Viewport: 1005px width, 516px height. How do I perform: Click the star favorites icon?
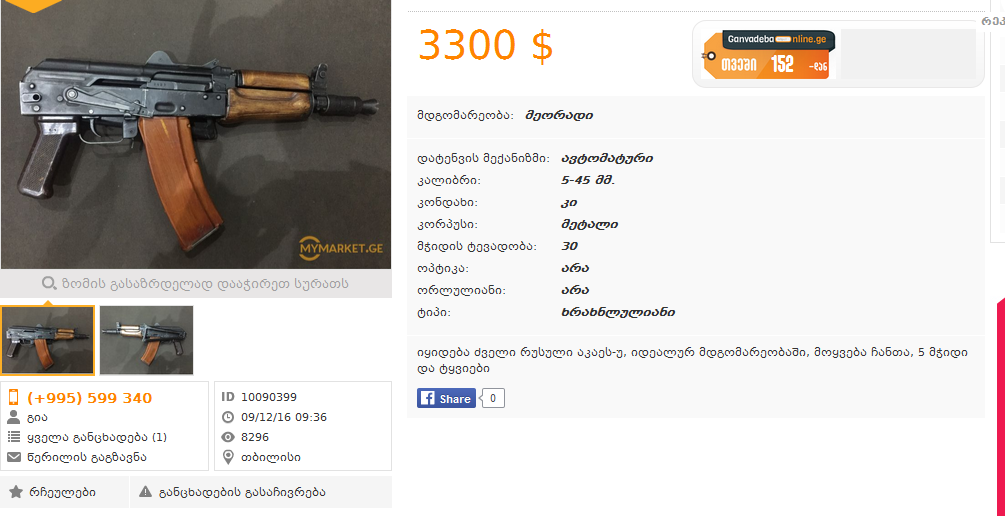click(x=16, y=492)
